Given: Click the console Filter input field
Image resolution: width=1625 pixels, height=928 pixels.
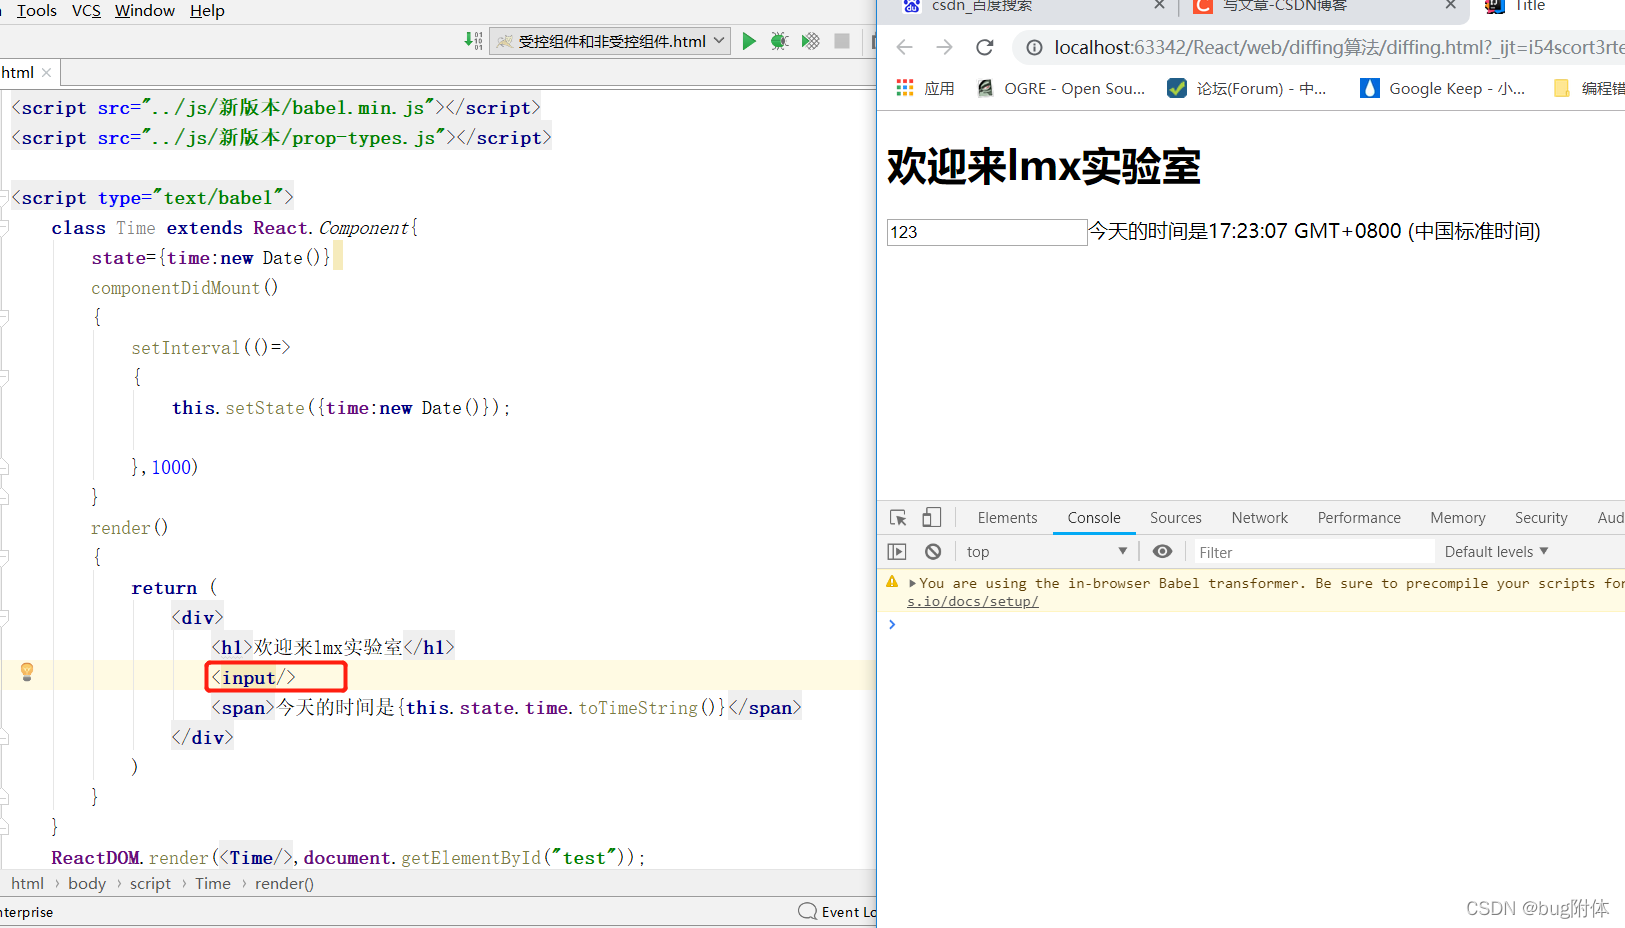Looking at the screenshot, I should click(x=1313, y=552).
